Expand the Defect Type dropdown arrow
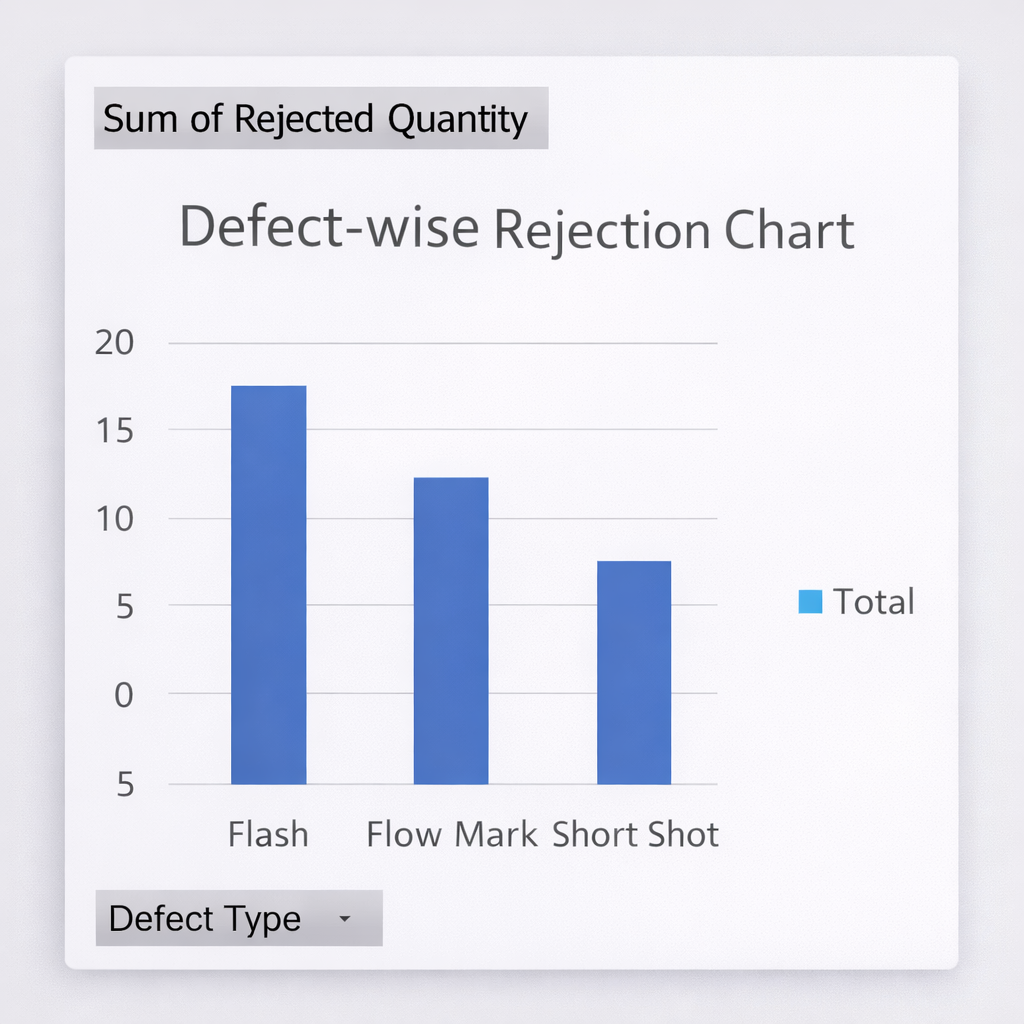The width and height of the screenshot is (1024, 1024). [345, 918]
